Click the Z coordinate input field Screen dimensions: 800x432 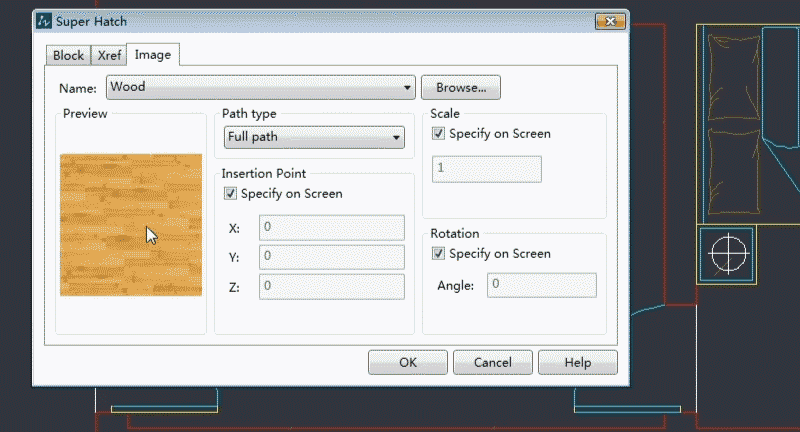[x=331, y=287]
